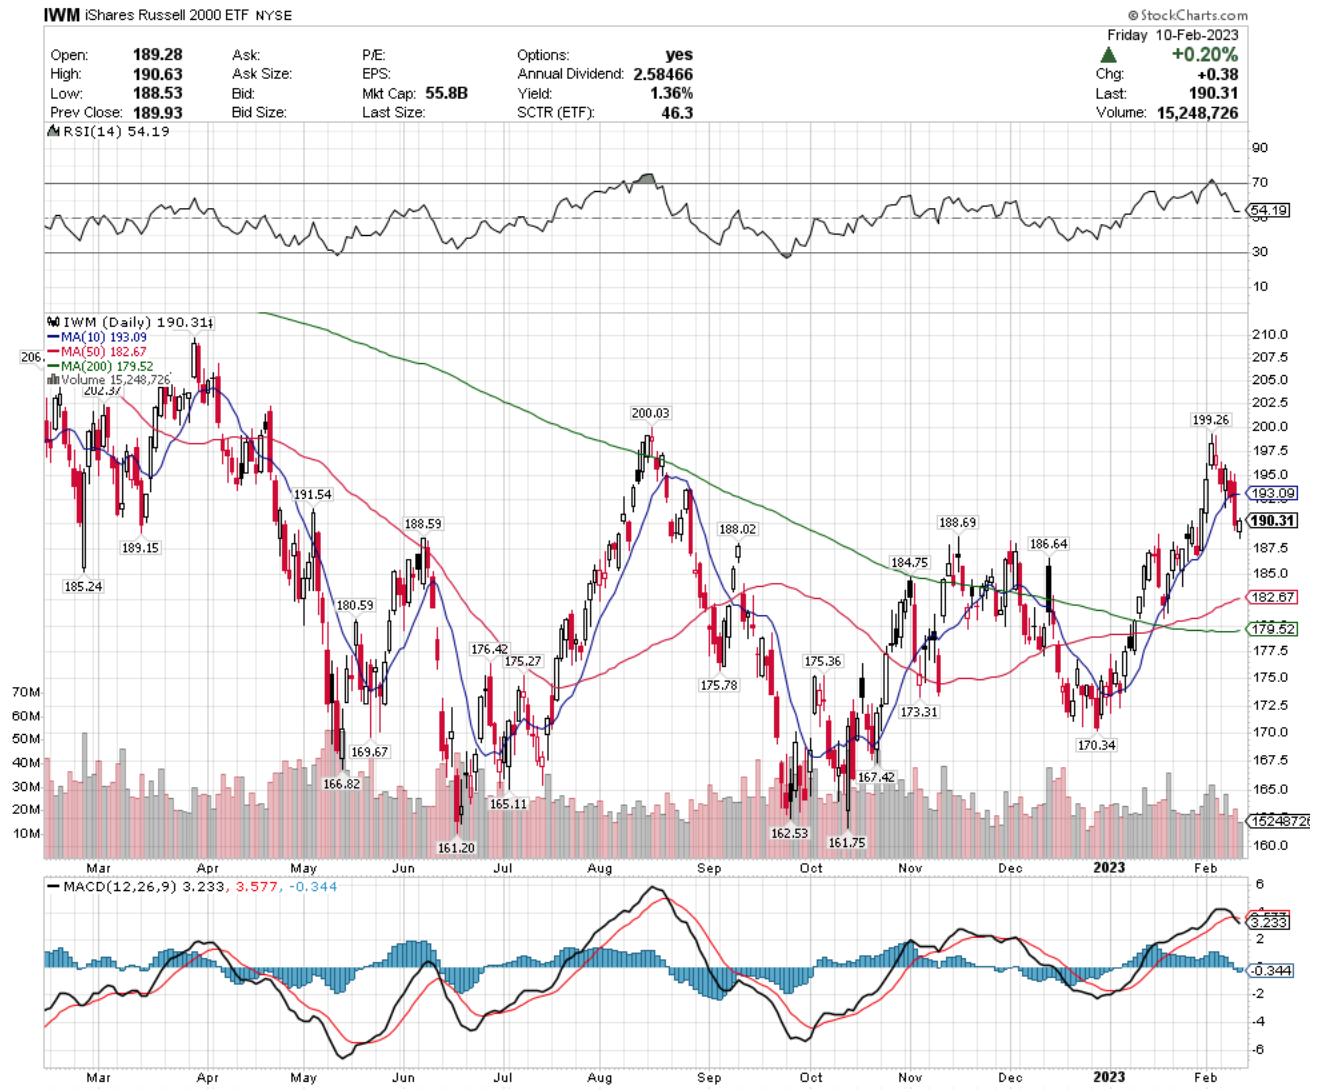Click the 175.36 October price label
Screen dimensions: 1324x1090
point(822,662)
